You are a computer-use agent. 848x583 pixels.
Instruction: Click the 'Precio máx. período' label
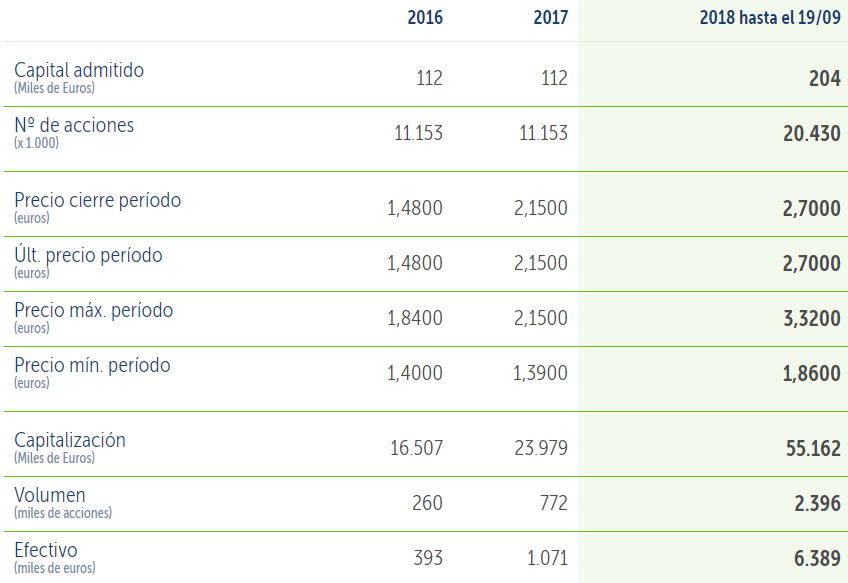click(93, 310)
